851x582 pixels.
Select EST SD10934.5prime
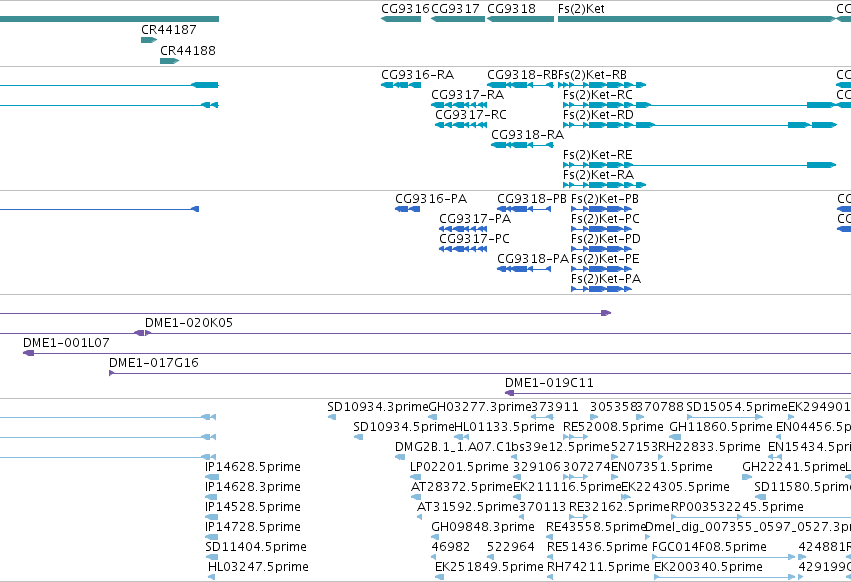[358, 437]
